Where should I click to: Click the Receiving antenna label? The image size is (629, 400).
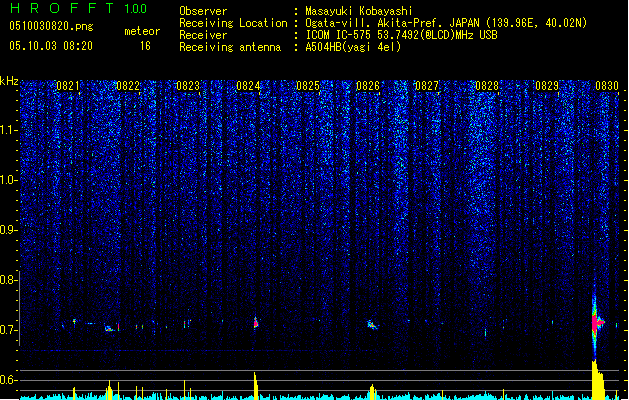(x=230, y=47)
